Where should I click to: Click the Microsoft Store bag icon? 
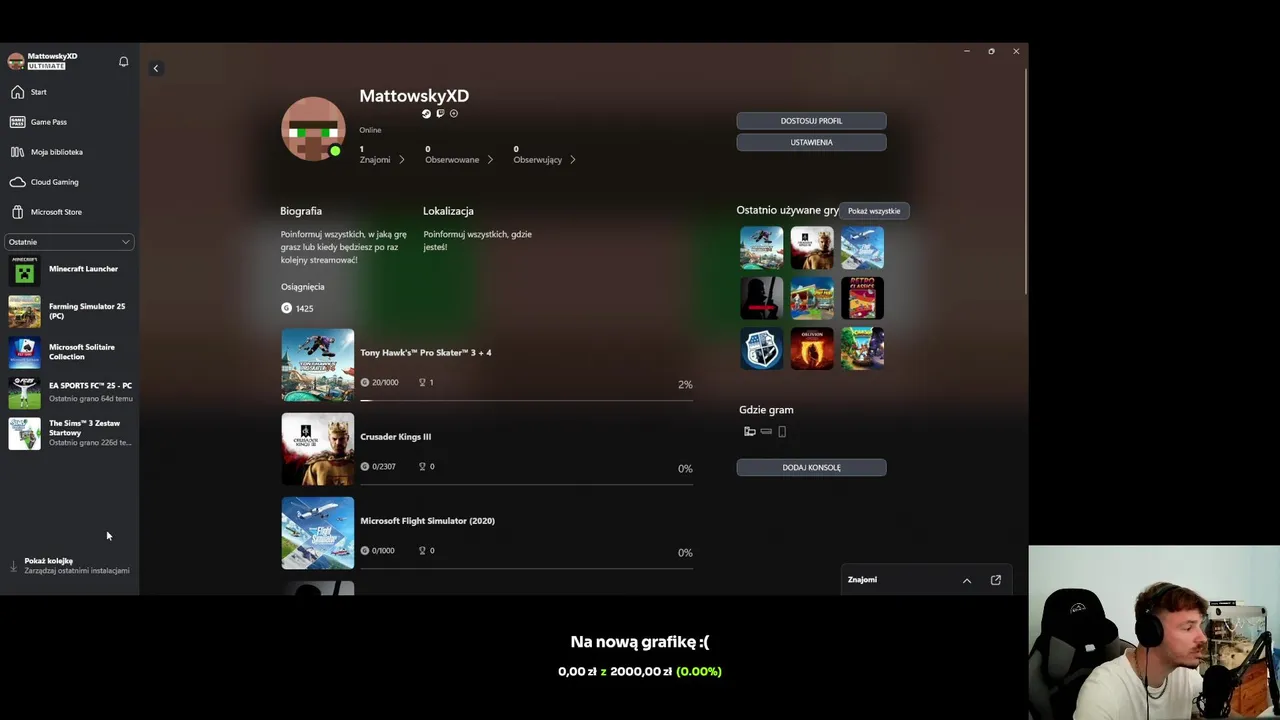pos(17,212)
